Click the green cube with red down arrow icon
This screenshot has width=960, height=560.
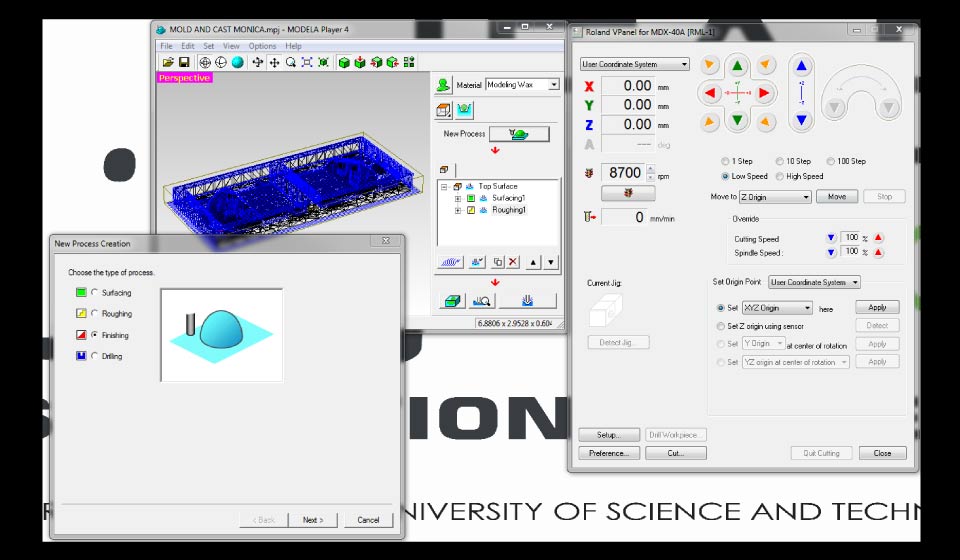[360, 62]
